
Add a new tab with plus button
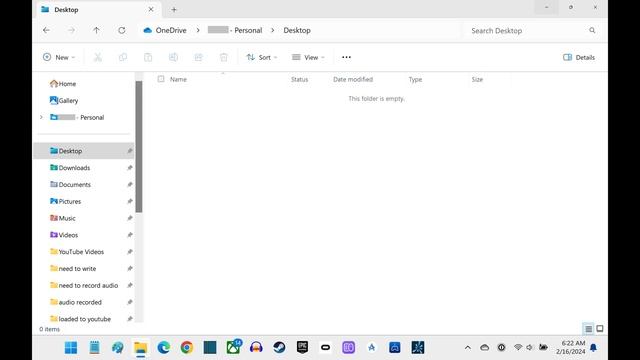pyautogui.click(x=174, y=9)
